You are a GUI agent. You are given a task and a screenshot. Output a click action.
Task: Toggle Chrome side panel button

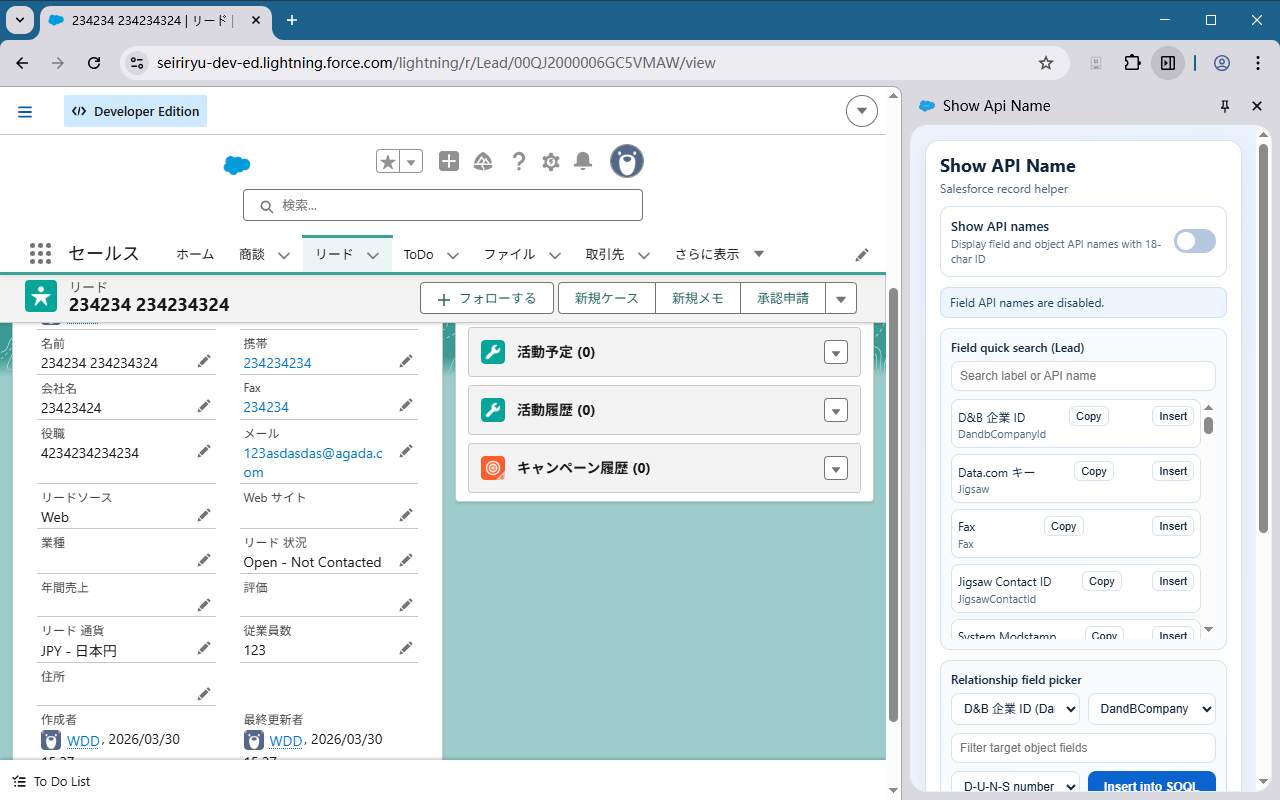(1168, 63)
